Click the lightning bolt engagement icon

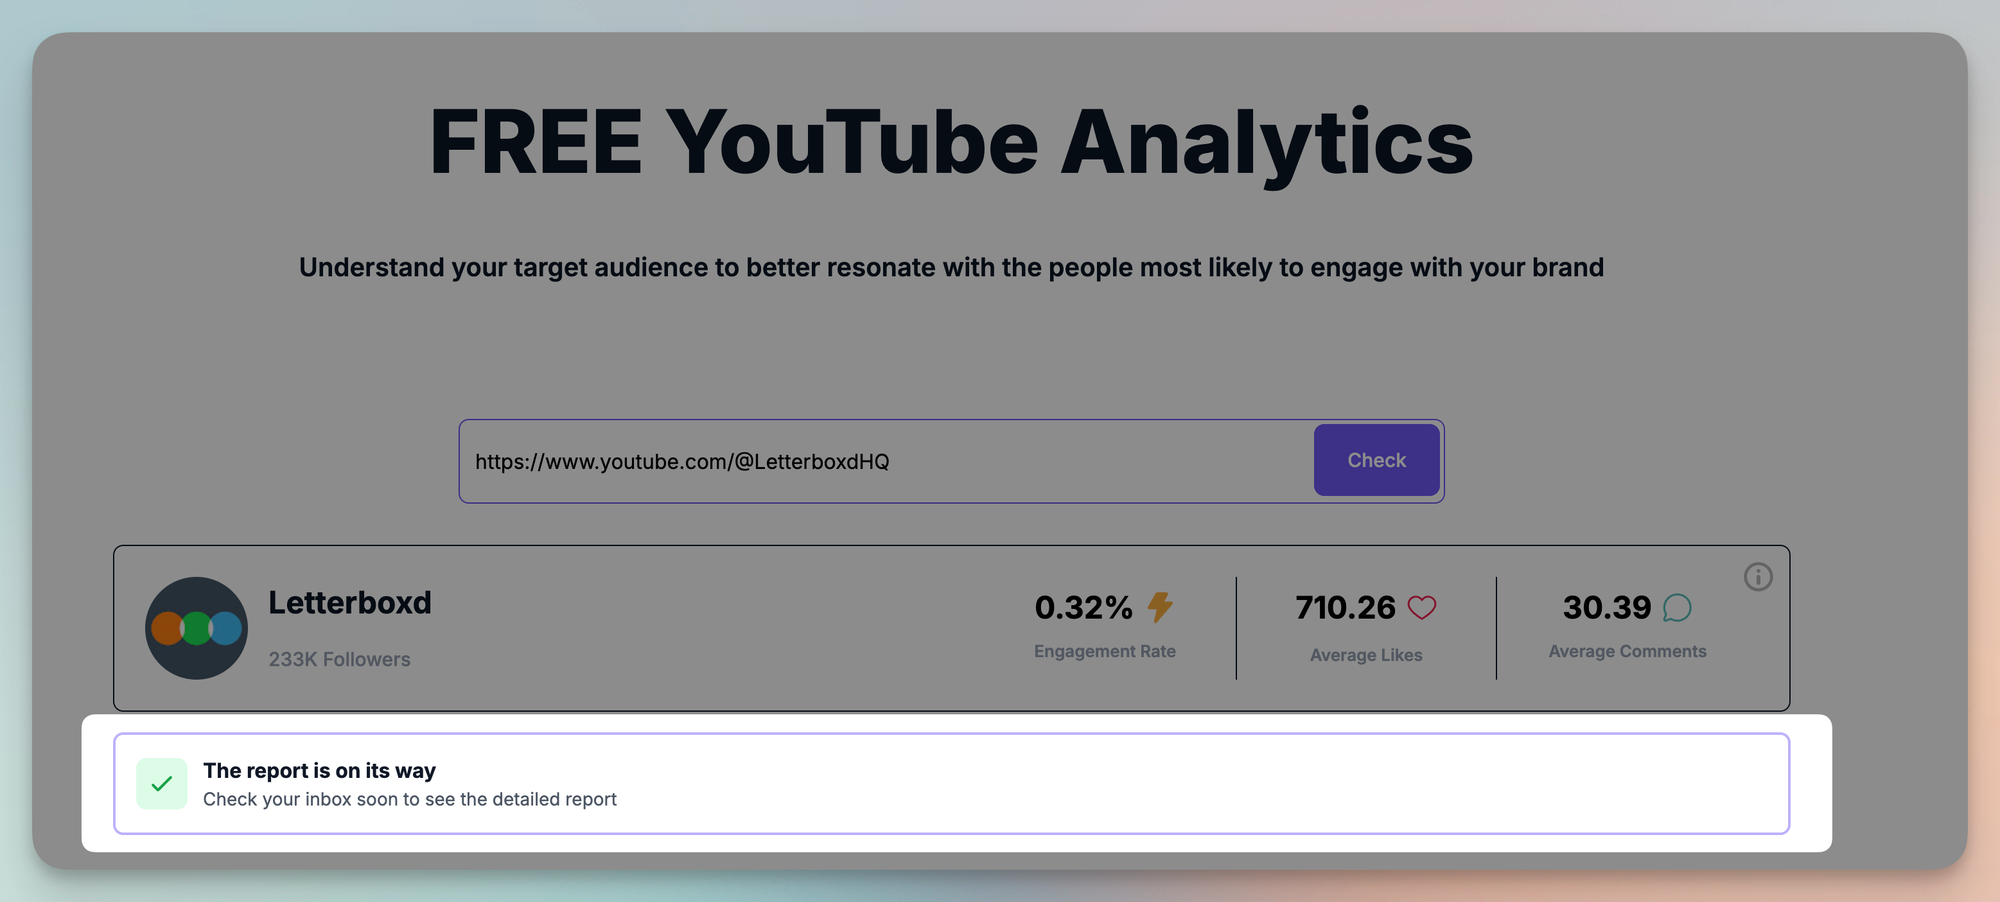click(1160, 607)
